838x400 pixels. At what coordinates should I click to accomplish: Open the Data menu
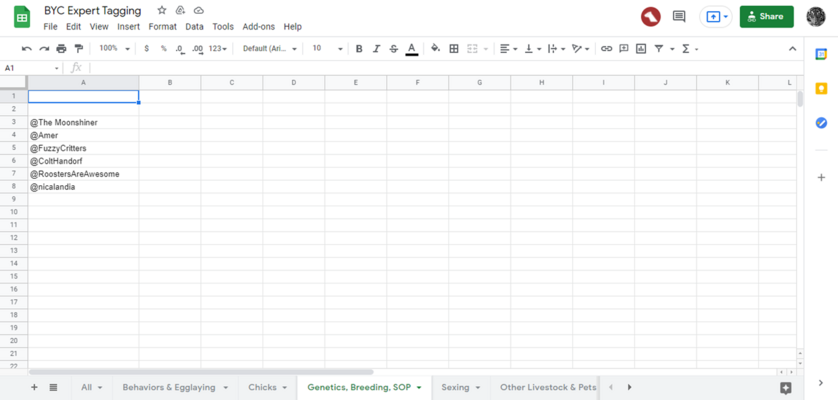tap(195, 27)
